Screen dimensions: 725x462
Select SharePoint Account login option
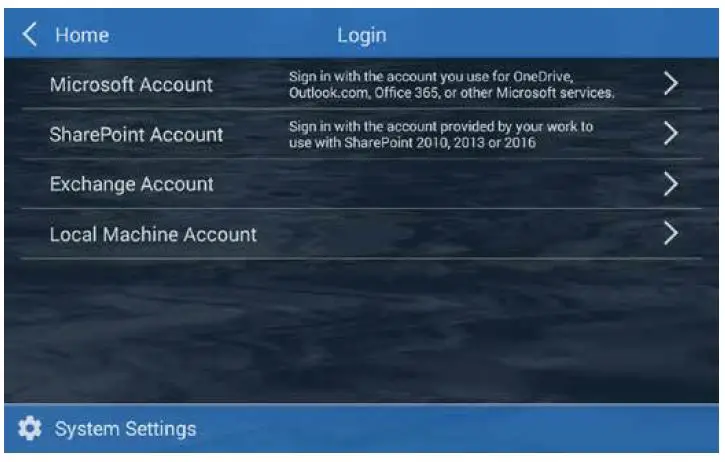(136, 135)
